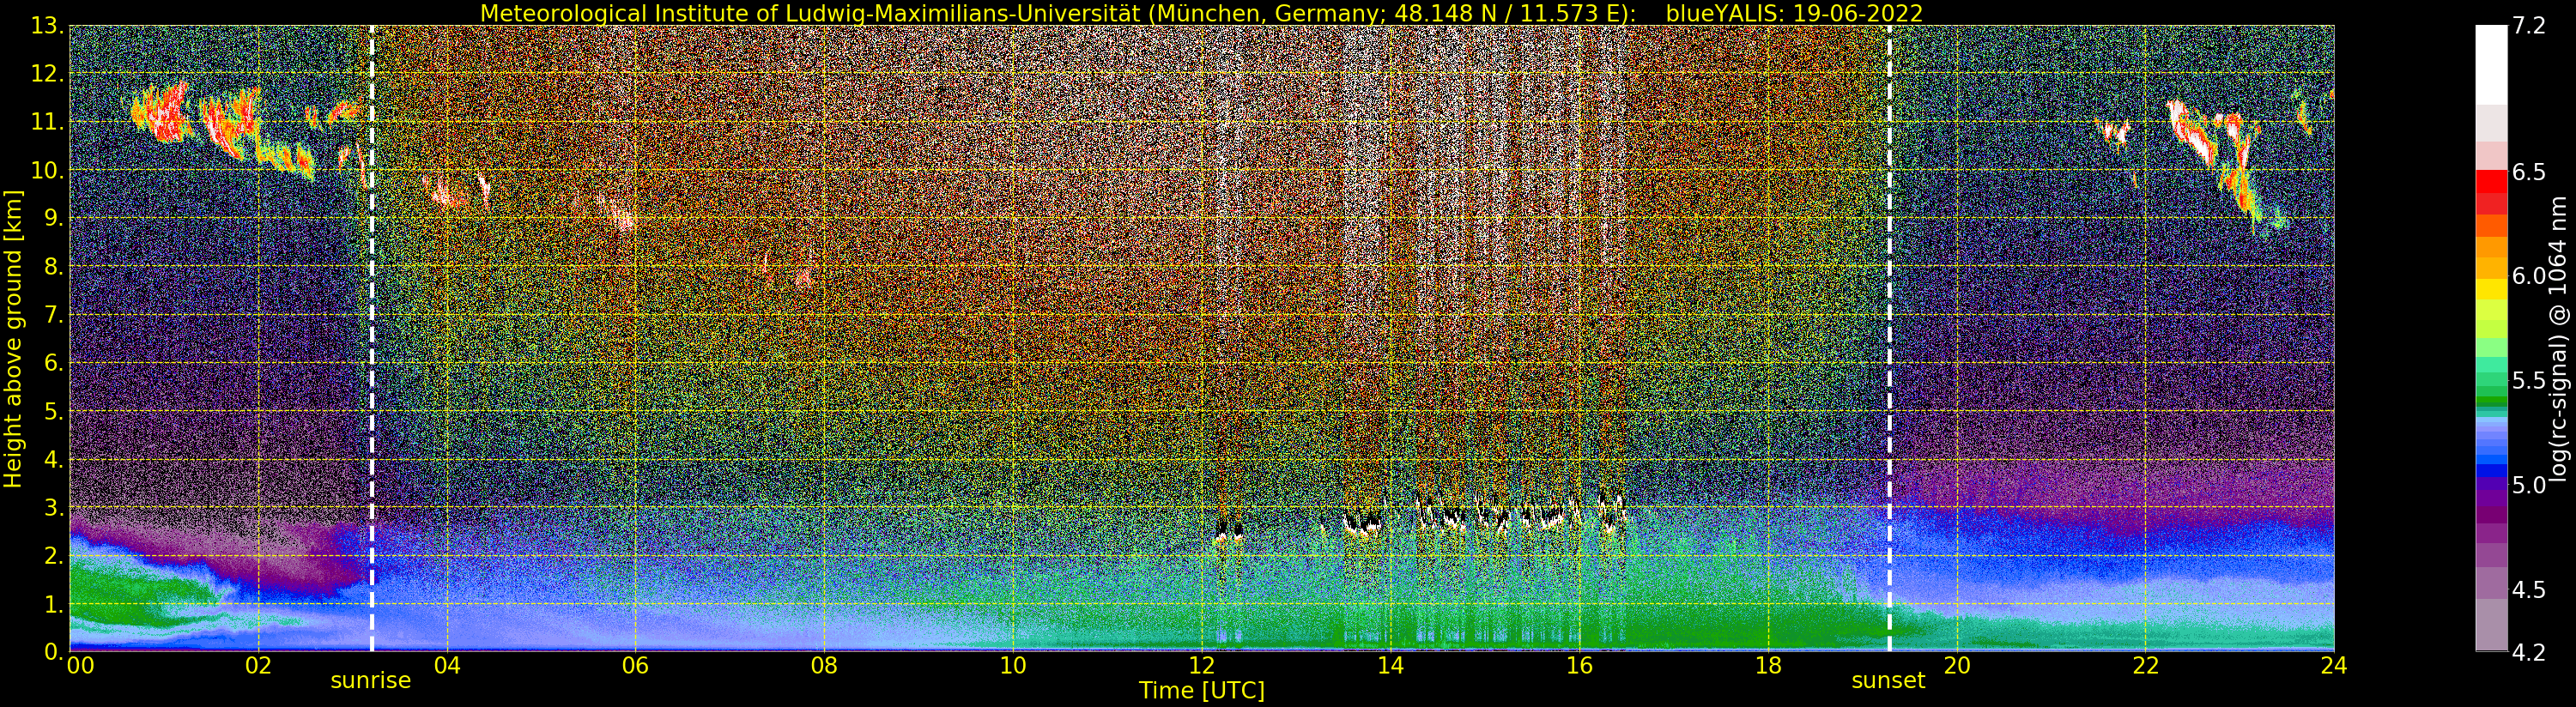Image resolution: width=2576 pixels, height=707 pixels.
Task: Click the height axis tick '8.'
Action: click(54, 266)
